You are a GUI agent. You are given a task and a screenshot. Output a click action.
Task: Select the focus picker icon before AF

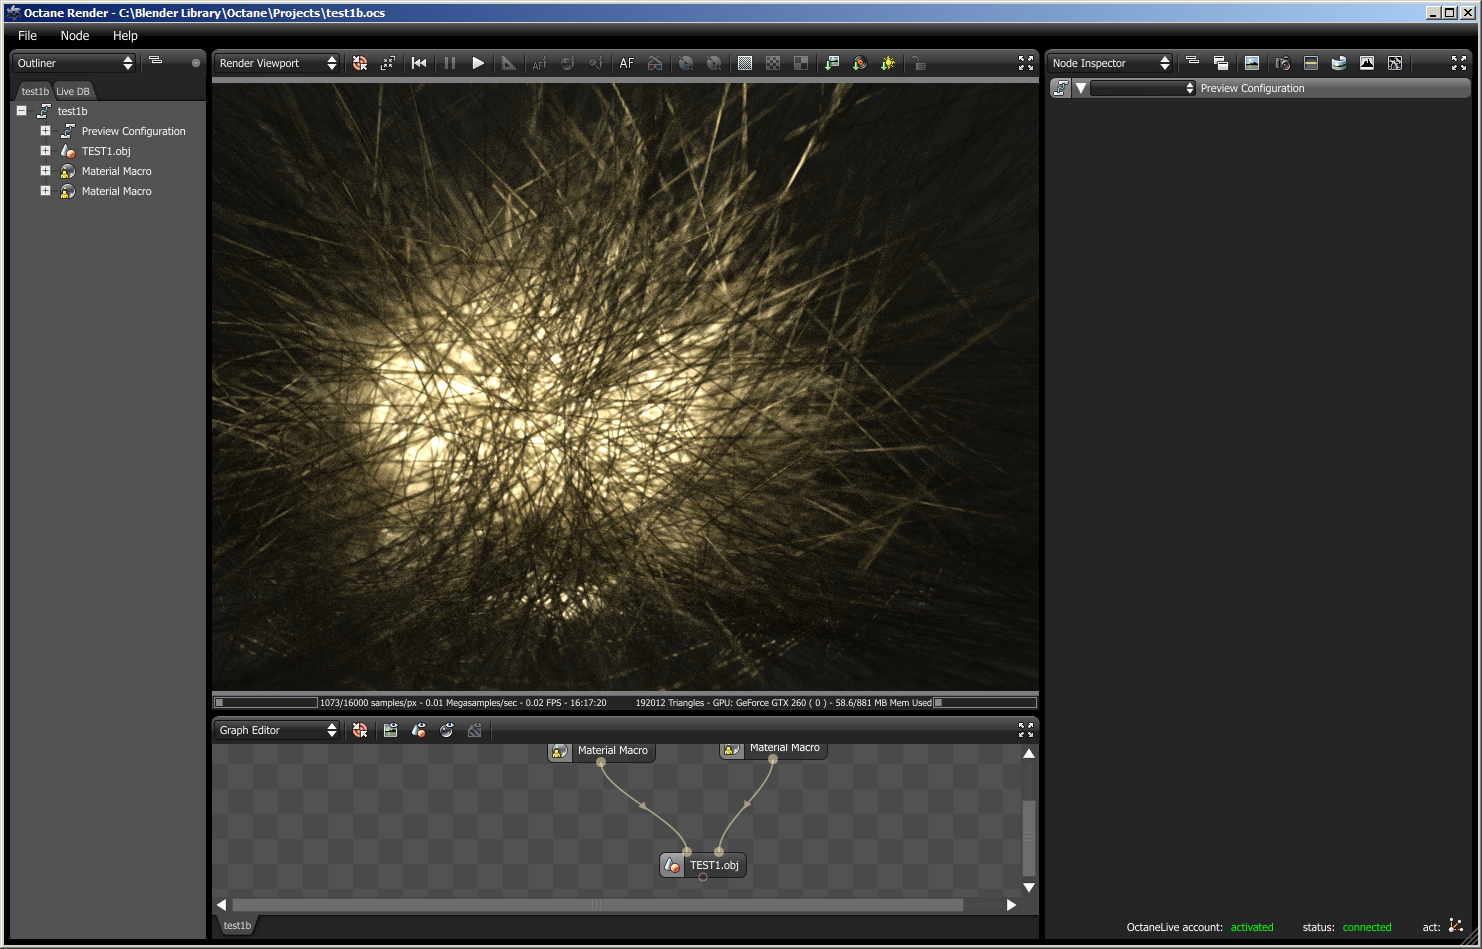(596, 63)
